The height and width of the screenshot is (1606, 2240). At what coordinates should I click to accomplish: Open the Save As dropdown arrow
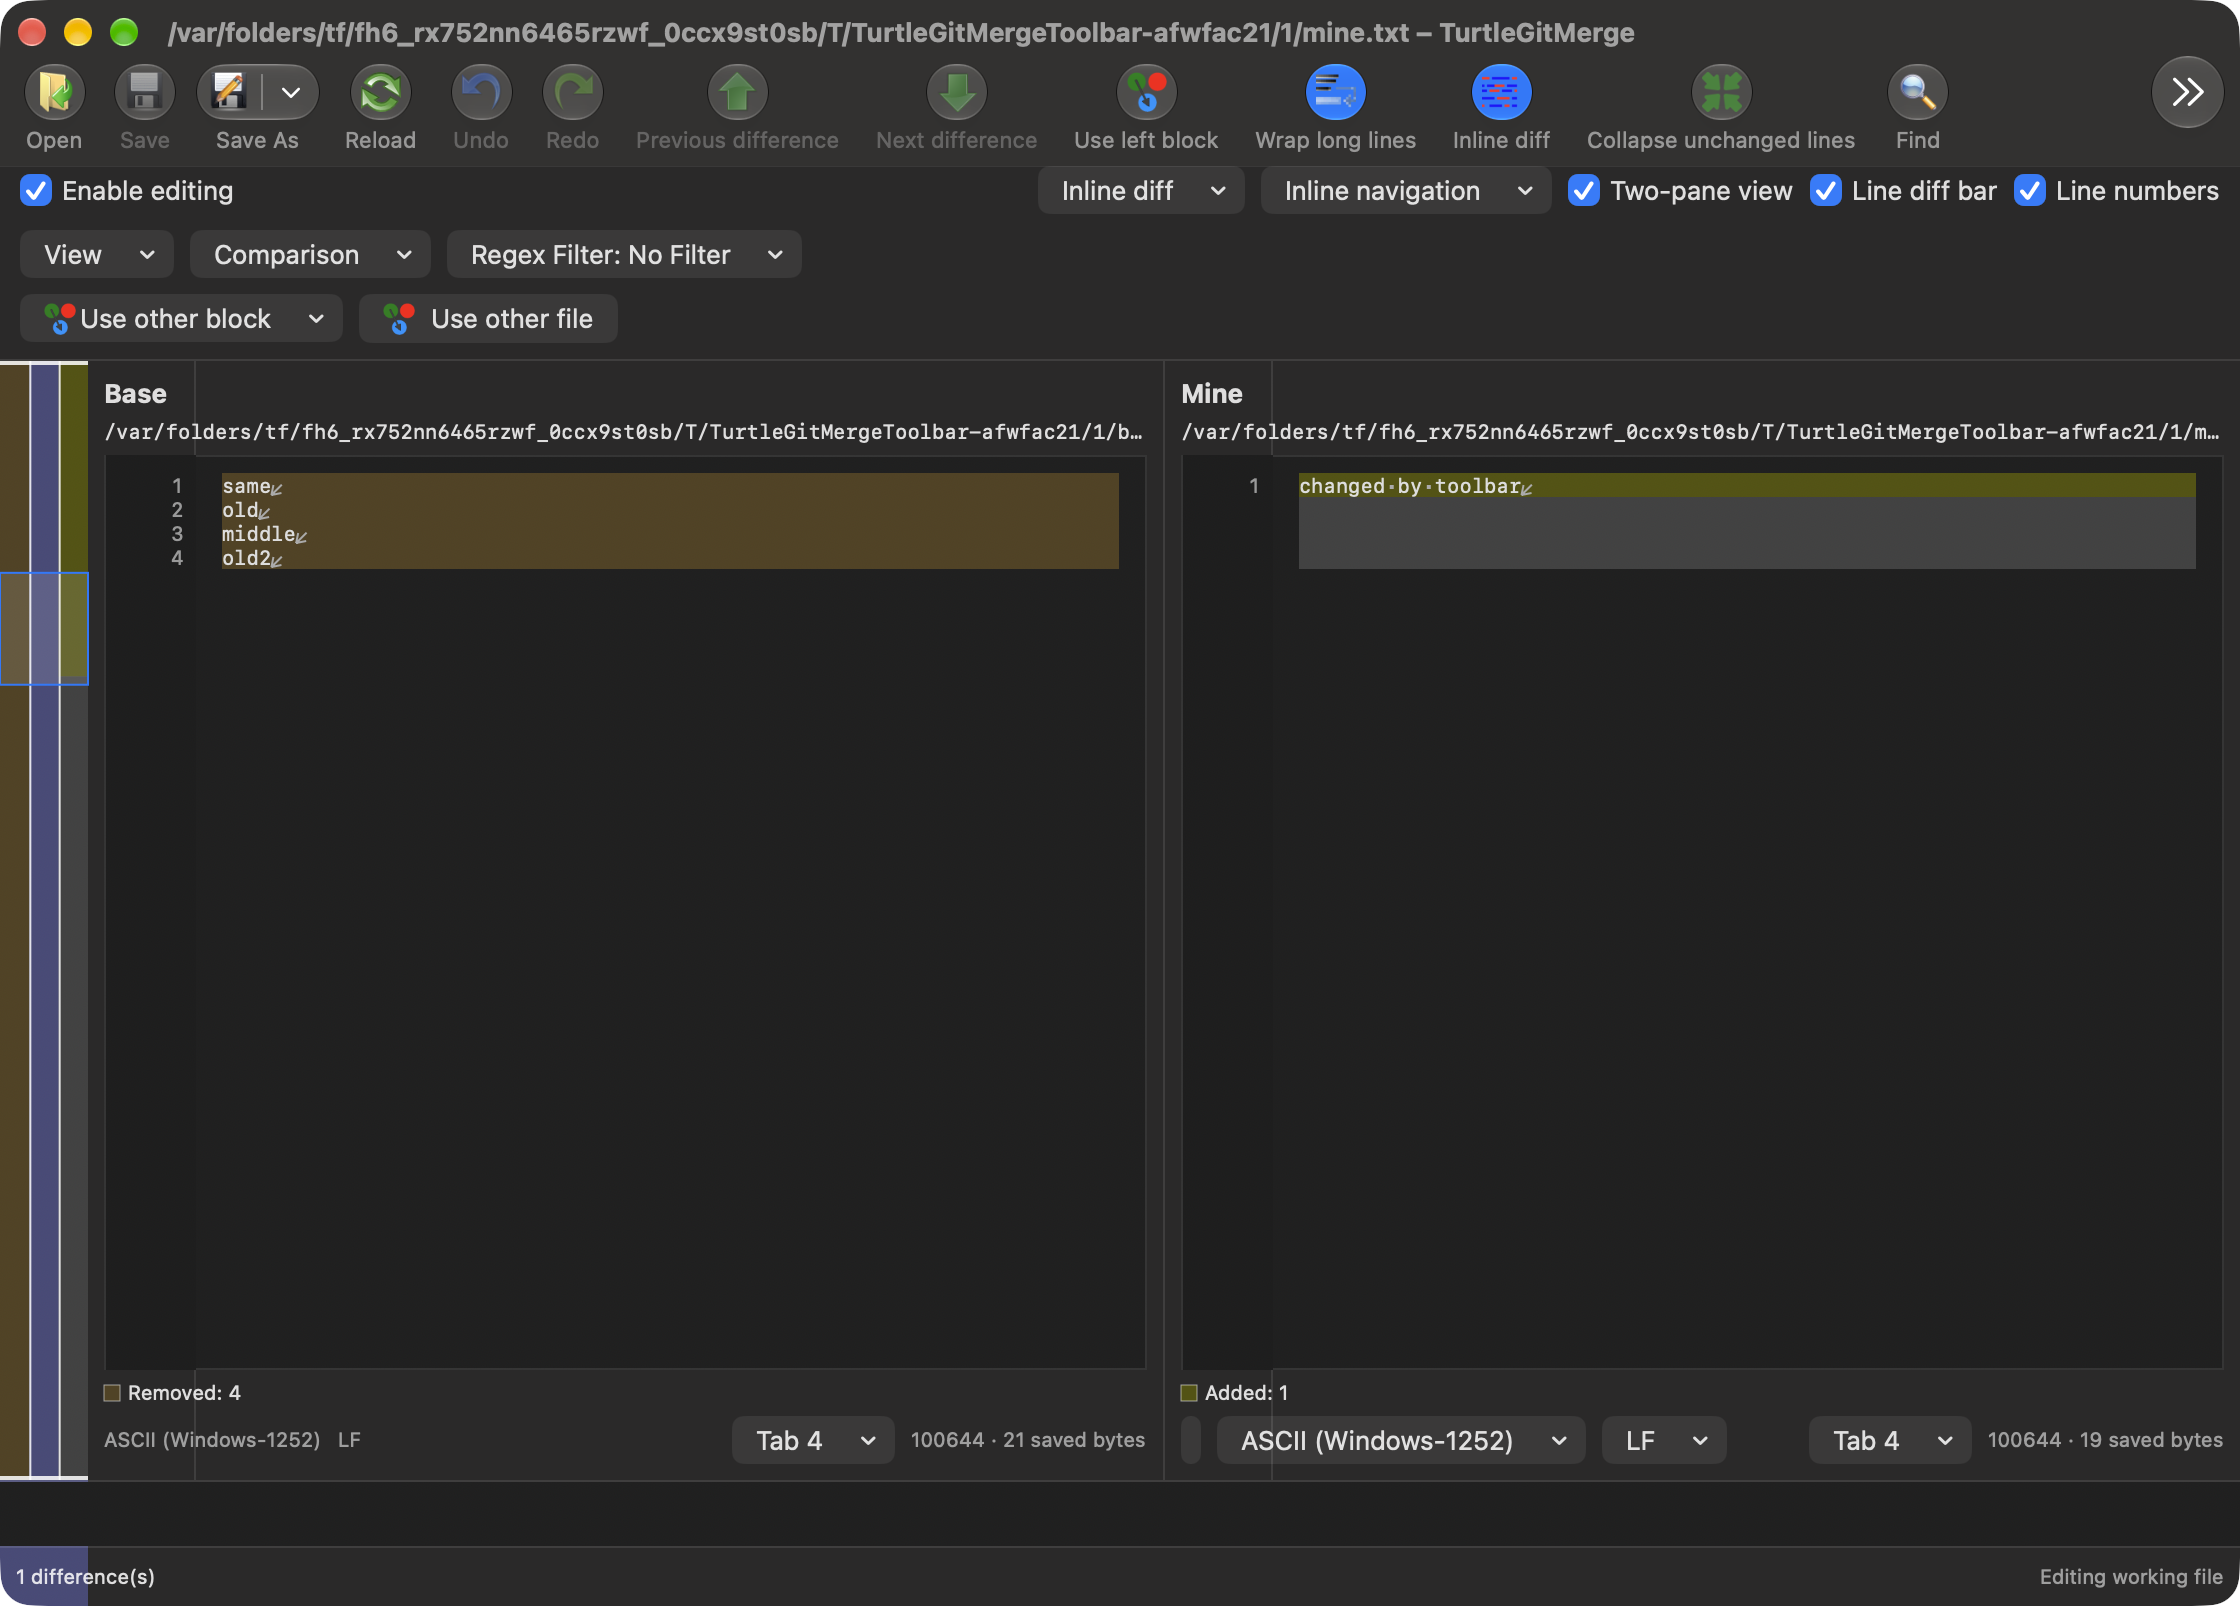291,92
